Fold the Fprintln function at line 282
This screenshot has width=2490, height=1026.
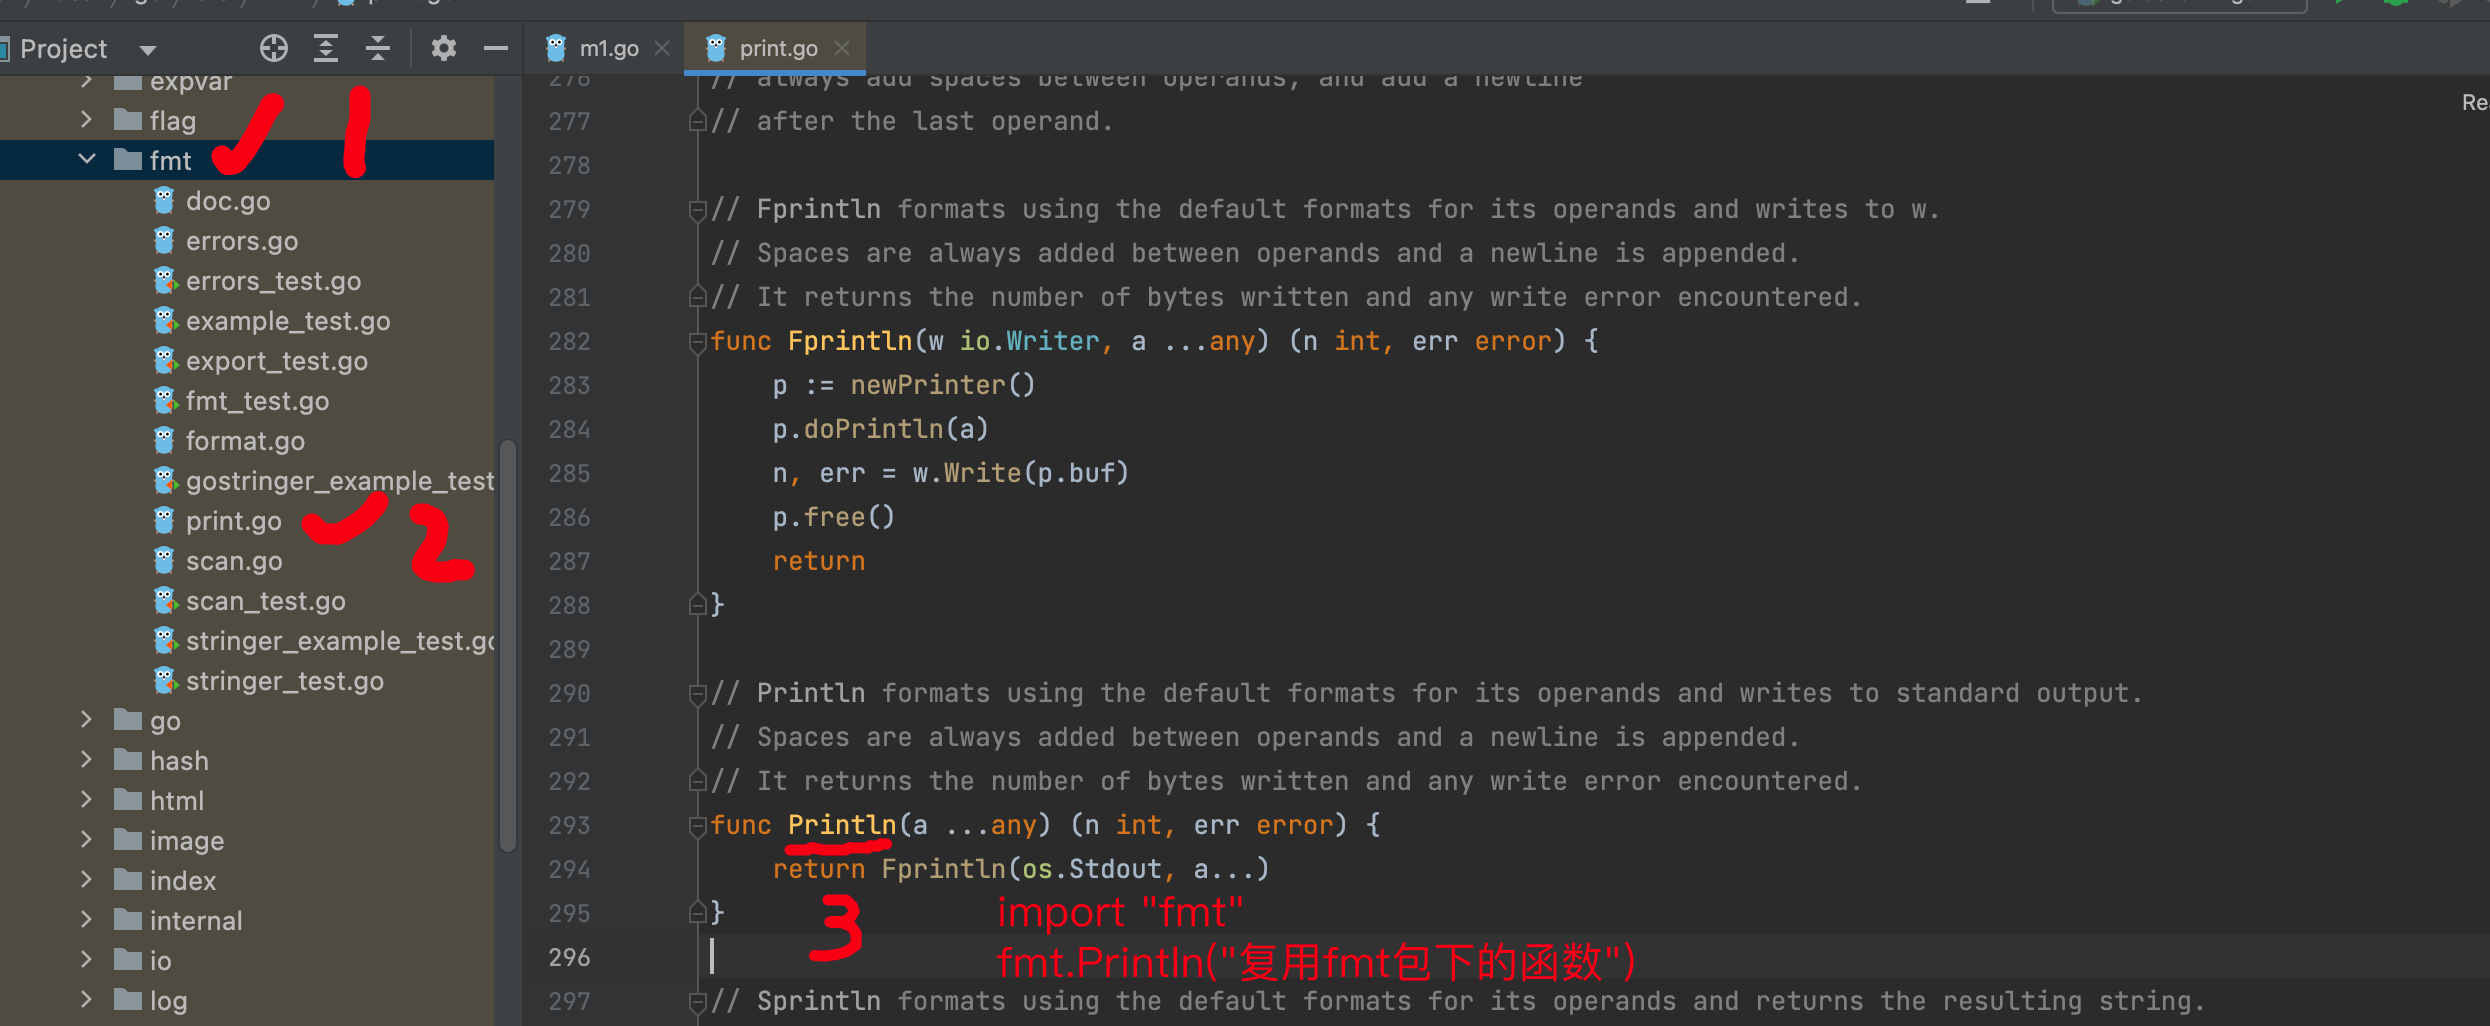point(697,342)
